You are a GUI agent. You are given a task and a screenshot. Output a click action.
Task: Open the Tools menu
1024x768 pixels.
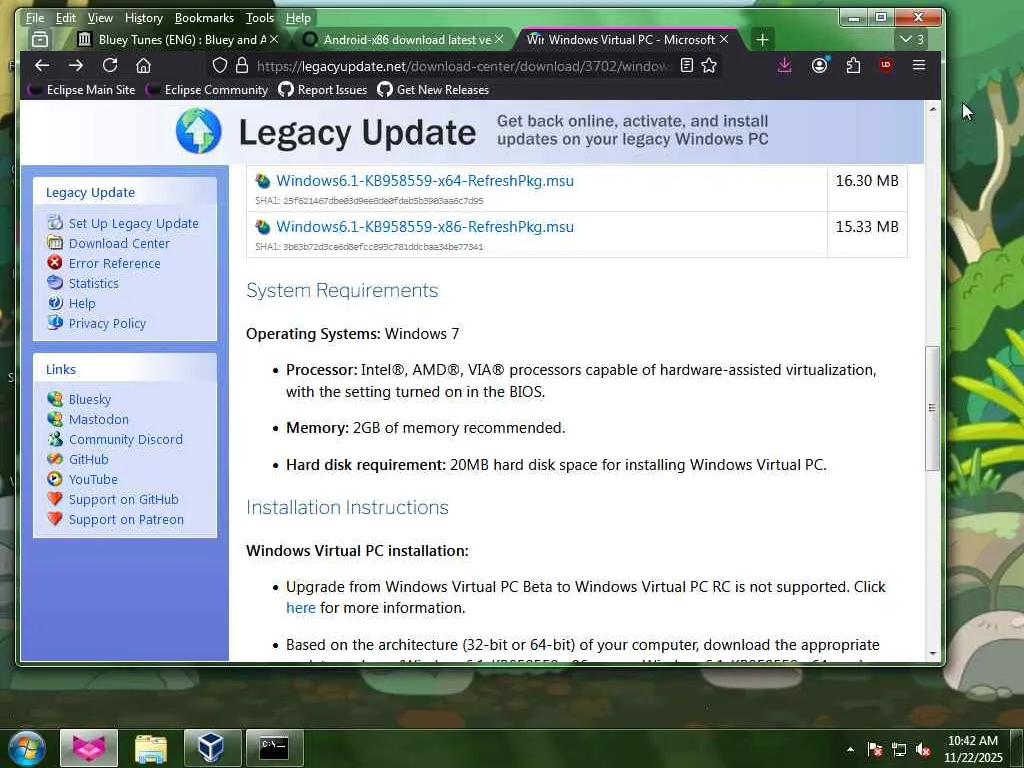pos(260,18)
